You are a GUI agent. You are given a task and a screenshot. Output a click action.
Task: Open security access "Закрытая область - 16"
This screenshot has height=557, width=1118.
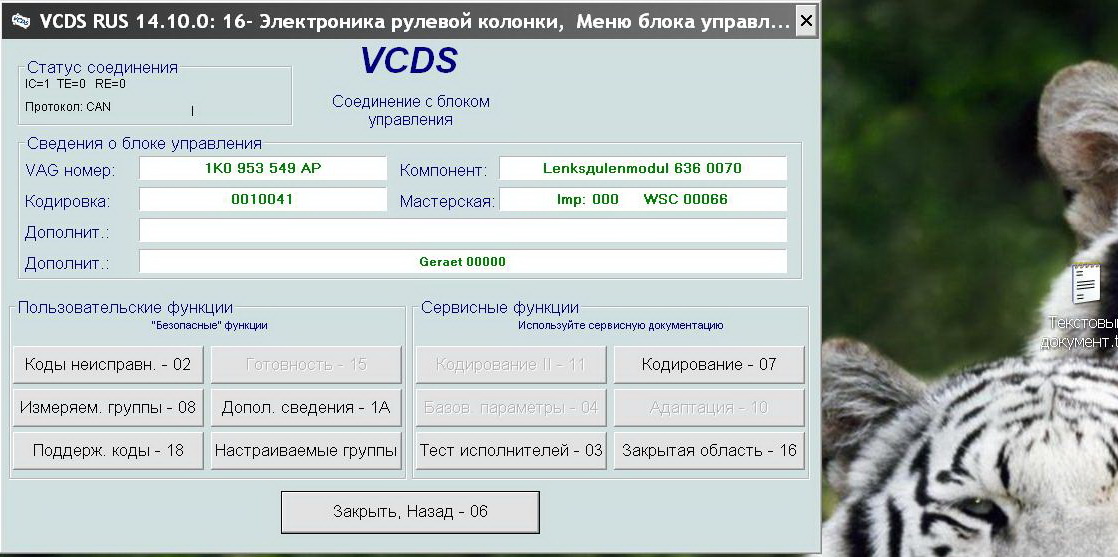click(x=709, y=451)
